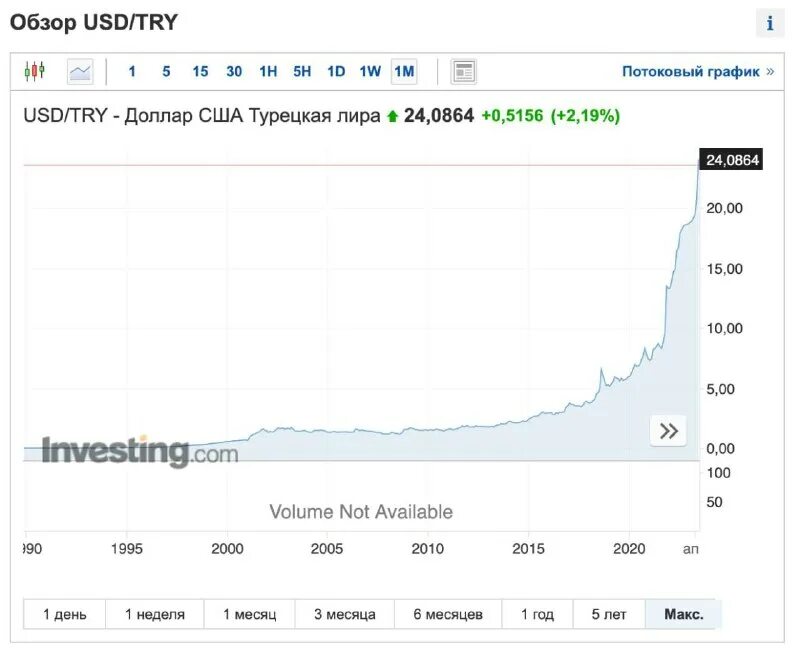Image resolution: width=800 pixels, height=652 pixels.
Task: Click the 2015 label on the time axis
Action: [x=528, y=548]
